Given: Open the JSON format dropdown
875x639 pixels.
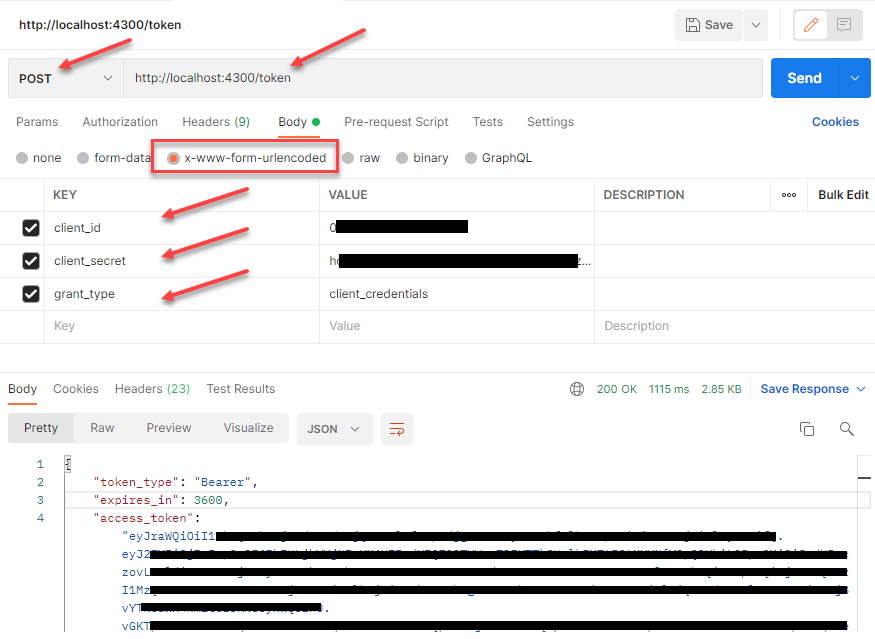Looking at the screenshot, I should [x=334, y=429].
